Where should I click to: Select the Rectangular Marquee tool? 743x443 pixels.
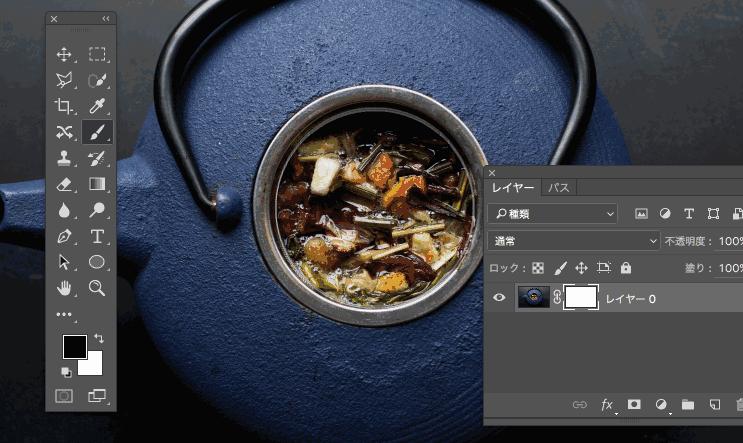(97, 54)
